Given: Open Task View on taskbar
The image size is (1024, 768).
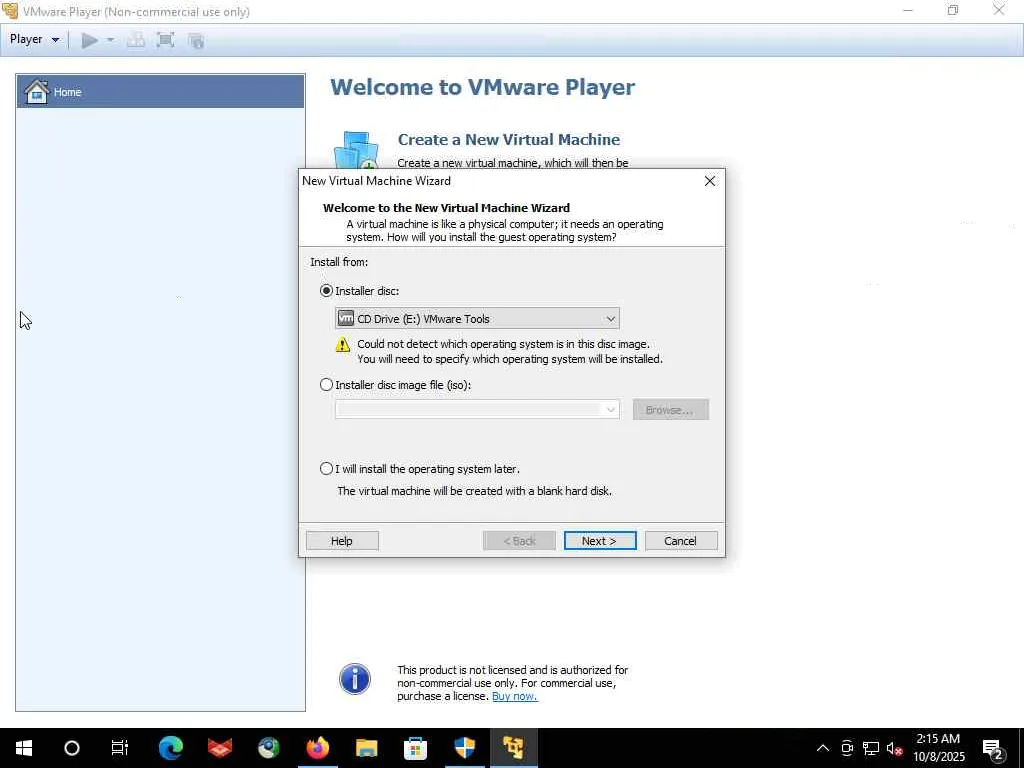Looking at the screenshot, I should click(120, 748).
